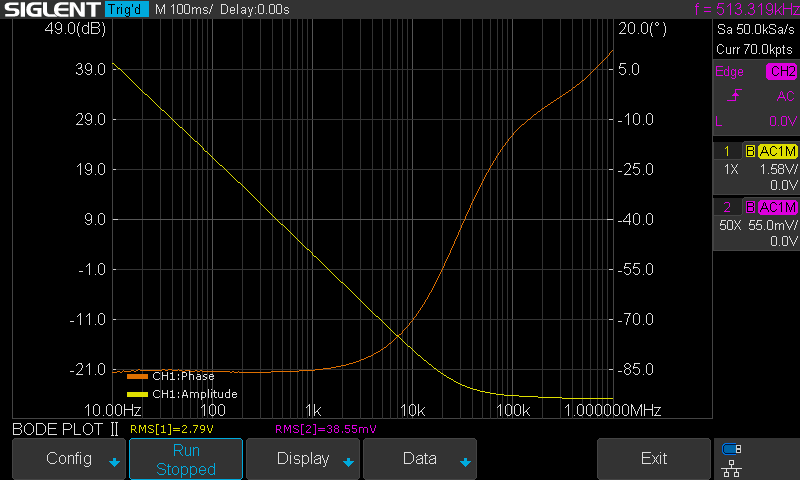Screen dimensions: 800x480
Task: Open the Data submenu
Action: point(419,459)
